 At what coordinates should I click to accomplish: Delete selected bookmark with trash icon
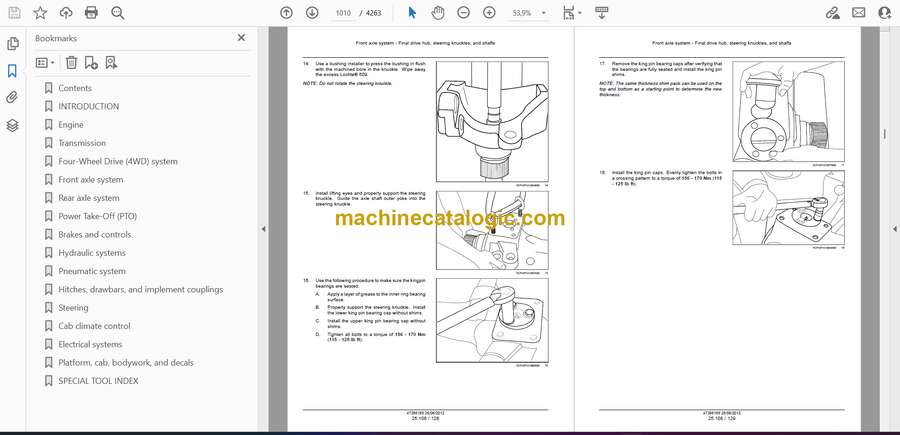(x=71, y=63)
